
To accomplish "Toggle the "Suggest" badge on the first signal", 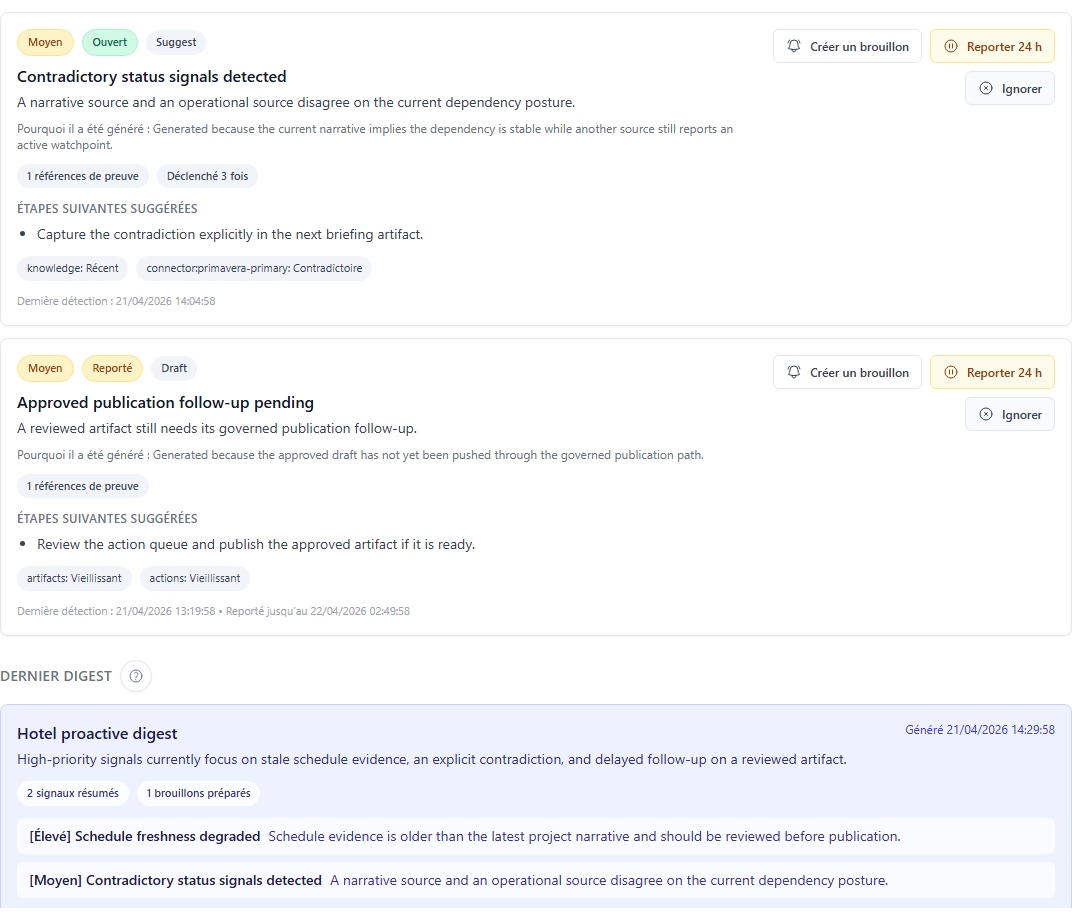I will coord(175,42).
